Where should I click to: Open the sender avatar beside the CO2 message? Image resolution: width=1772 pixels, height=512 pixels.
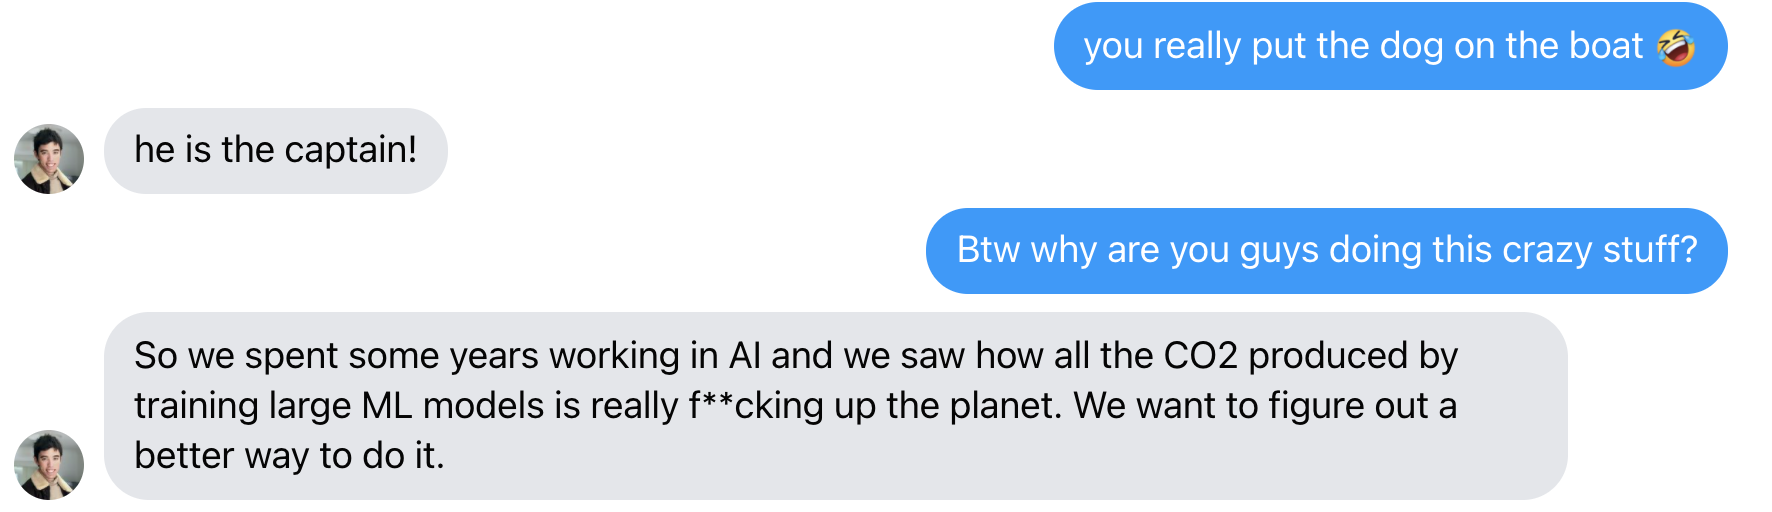coord(49,465)
